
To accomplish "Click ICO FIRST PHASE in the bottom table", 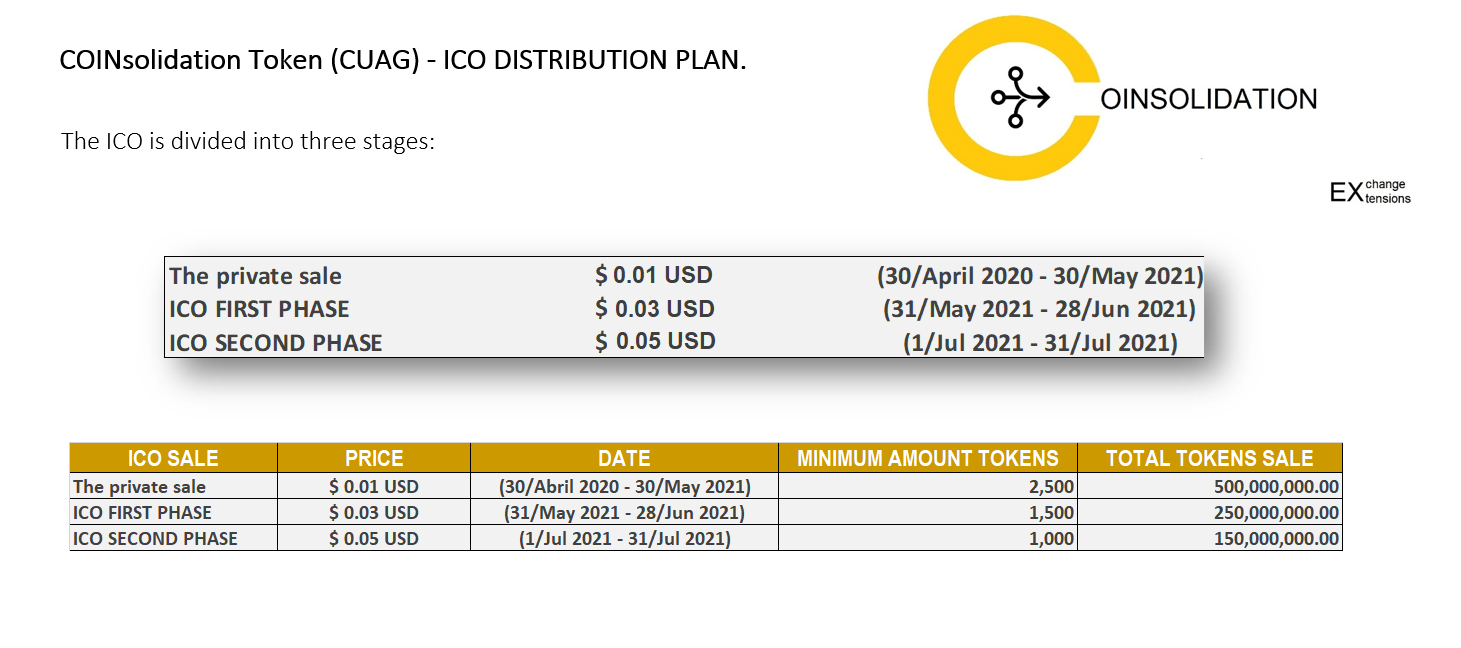I will pyautogui.click(x=142, y=513).
